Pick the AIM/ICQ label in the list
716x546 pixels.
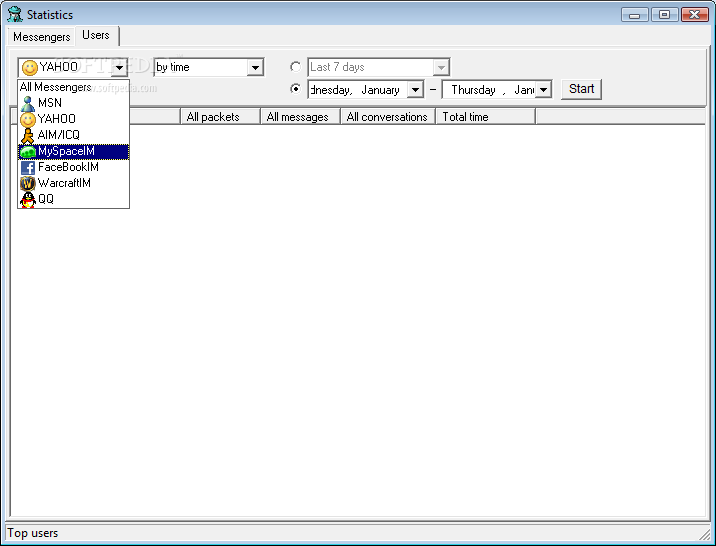pyautogui.click(x=58, y=135)
